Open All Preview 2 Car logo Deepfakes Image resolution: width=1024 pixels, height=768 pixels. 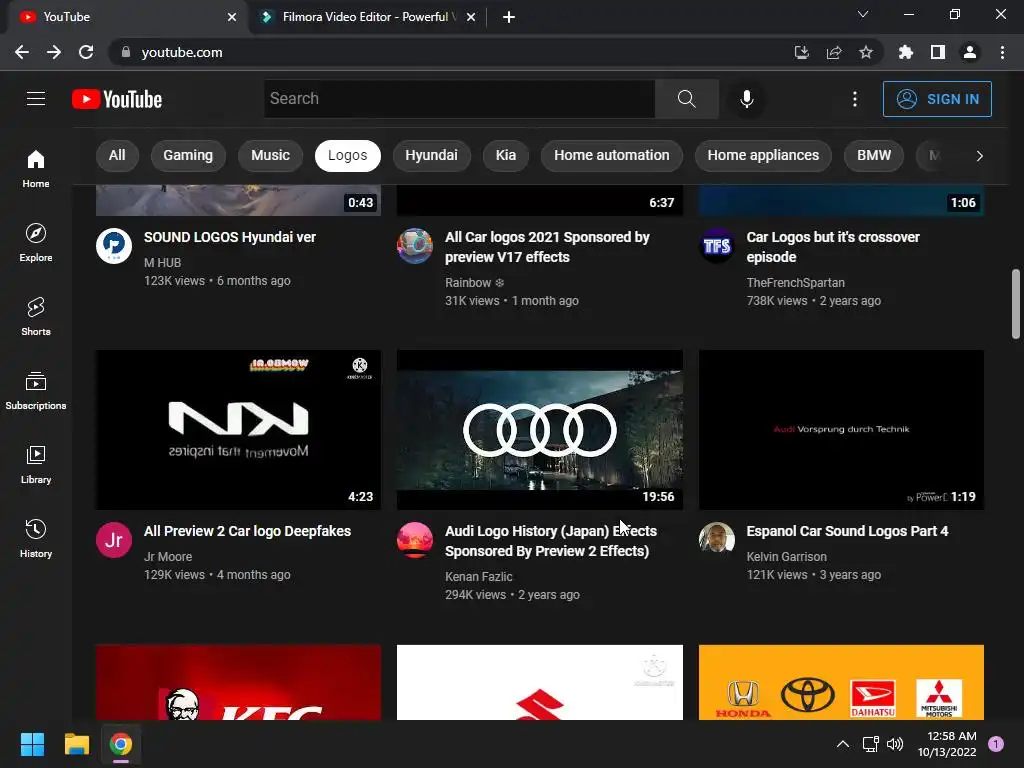coord(248,531)
